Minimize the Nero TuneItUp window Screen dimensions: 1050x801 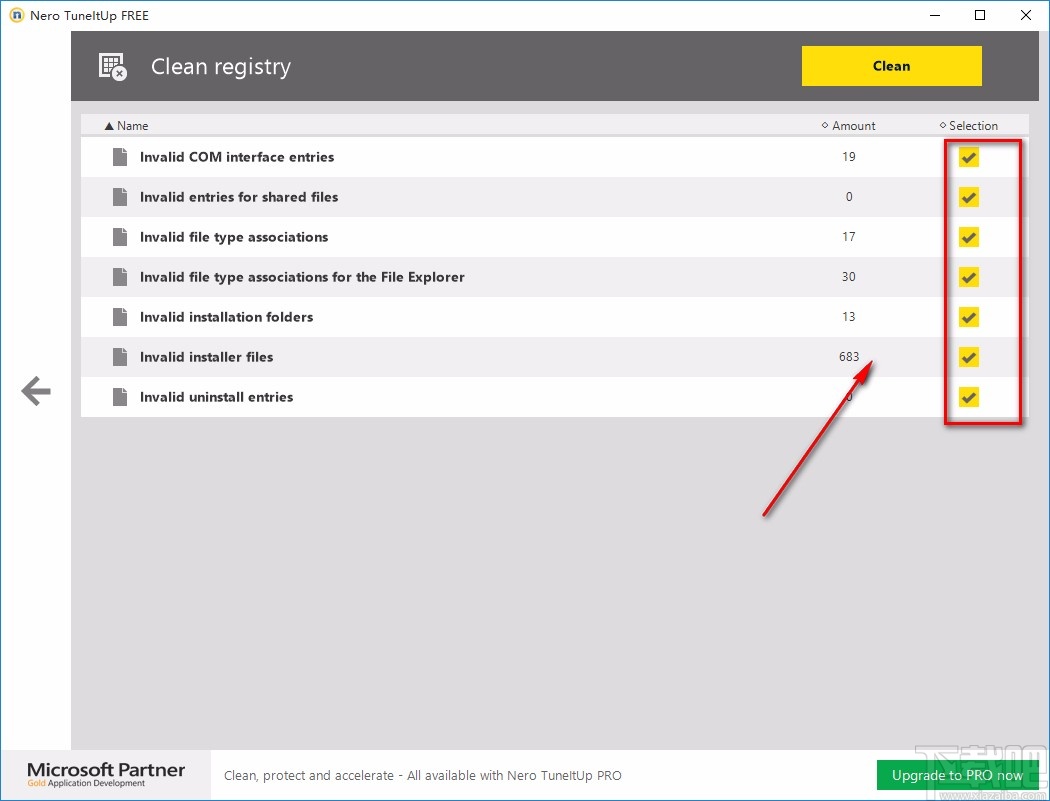coord(935,15)
